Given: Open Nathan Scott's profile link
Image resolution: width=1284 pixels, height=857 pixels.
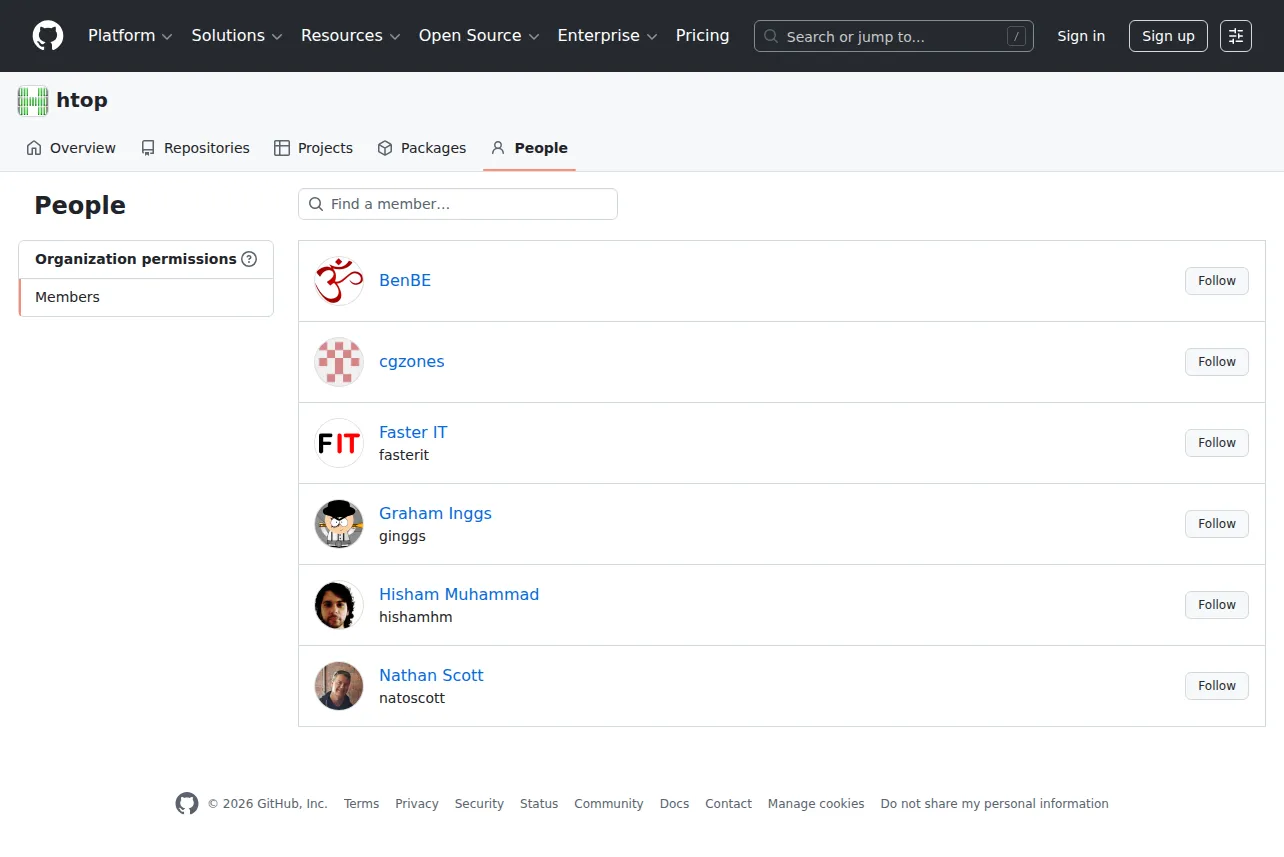Looking at the screenshot, I should pos(431,675).
